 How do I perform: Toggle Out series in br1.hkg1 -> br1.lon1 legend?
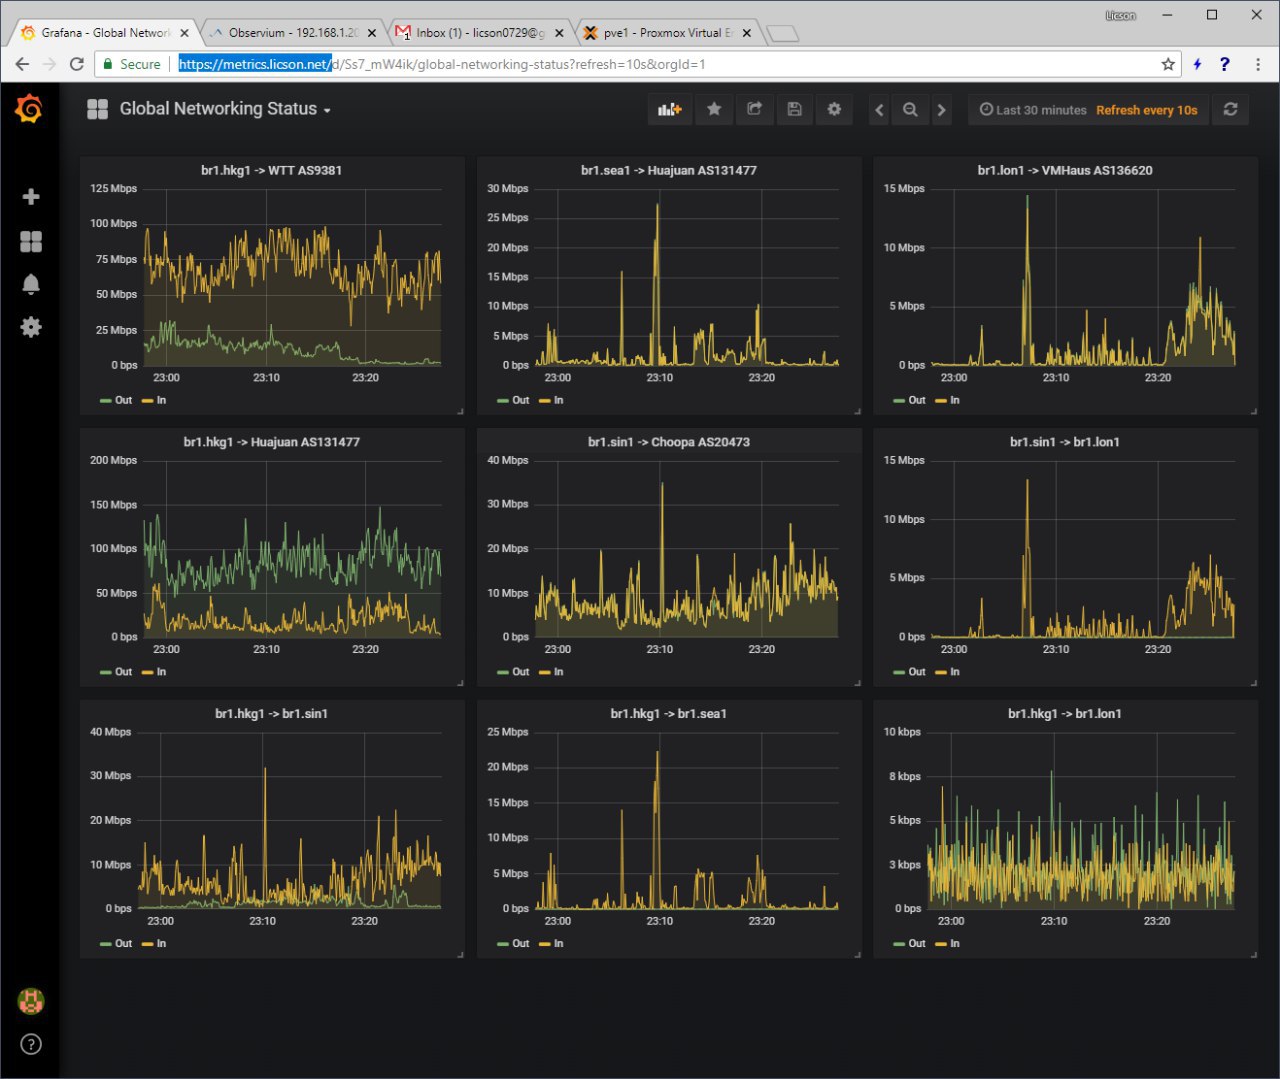[910, 944]
